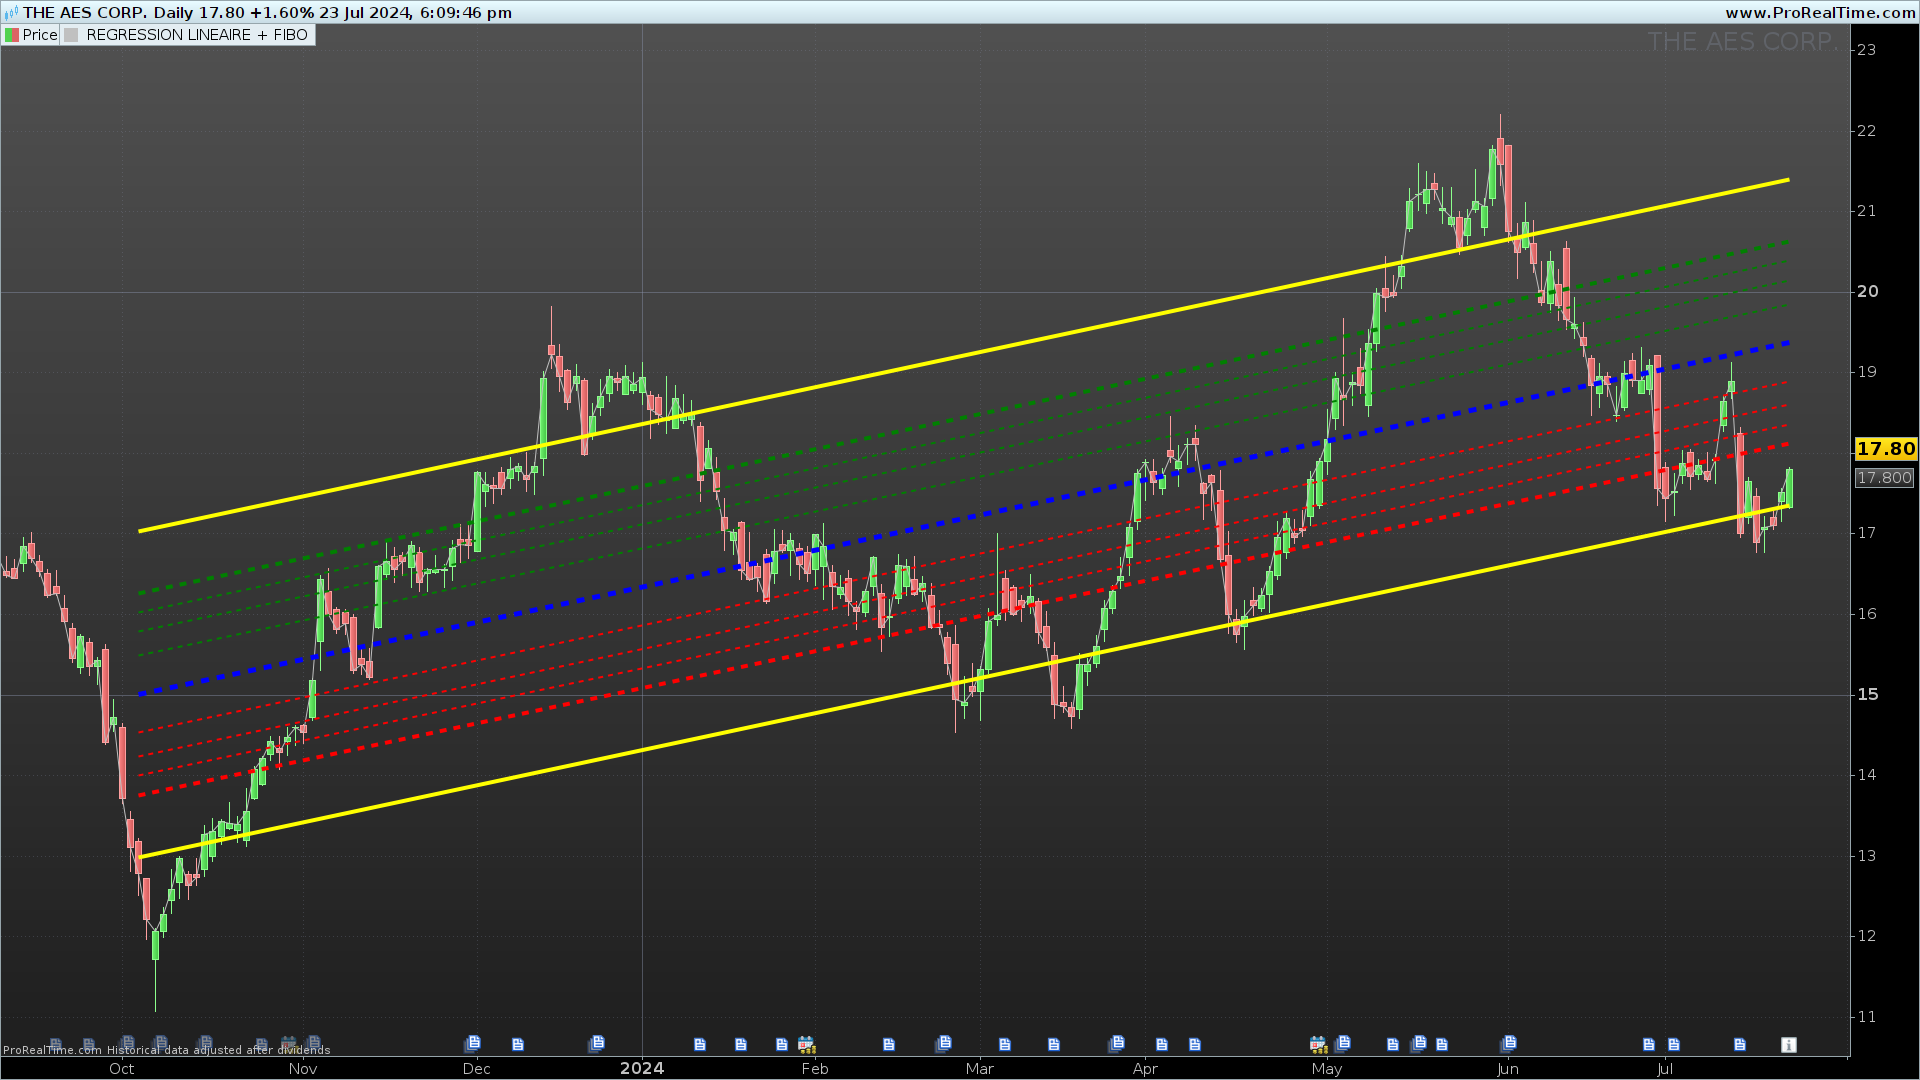
Task: Open the dividend calendar icon before May
Action: coord(1318,1045)
